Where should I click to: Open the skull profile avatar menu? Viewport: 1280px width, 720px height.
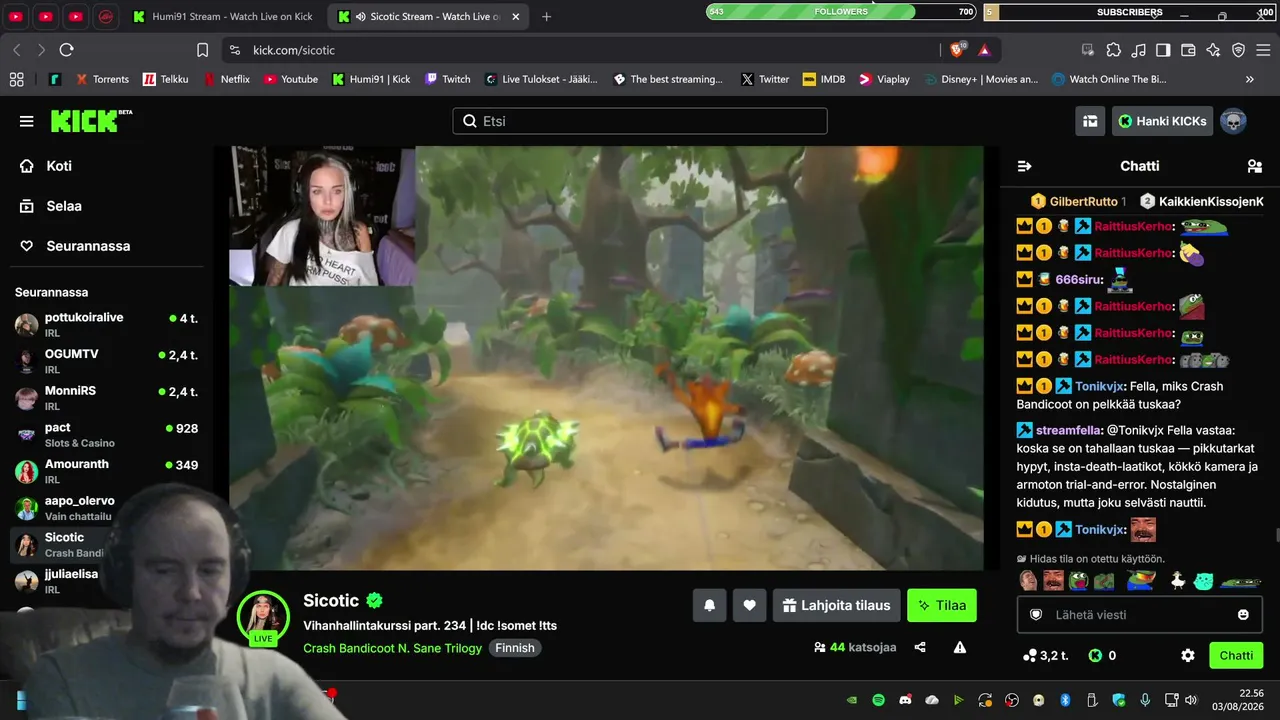click(1233, 121)
